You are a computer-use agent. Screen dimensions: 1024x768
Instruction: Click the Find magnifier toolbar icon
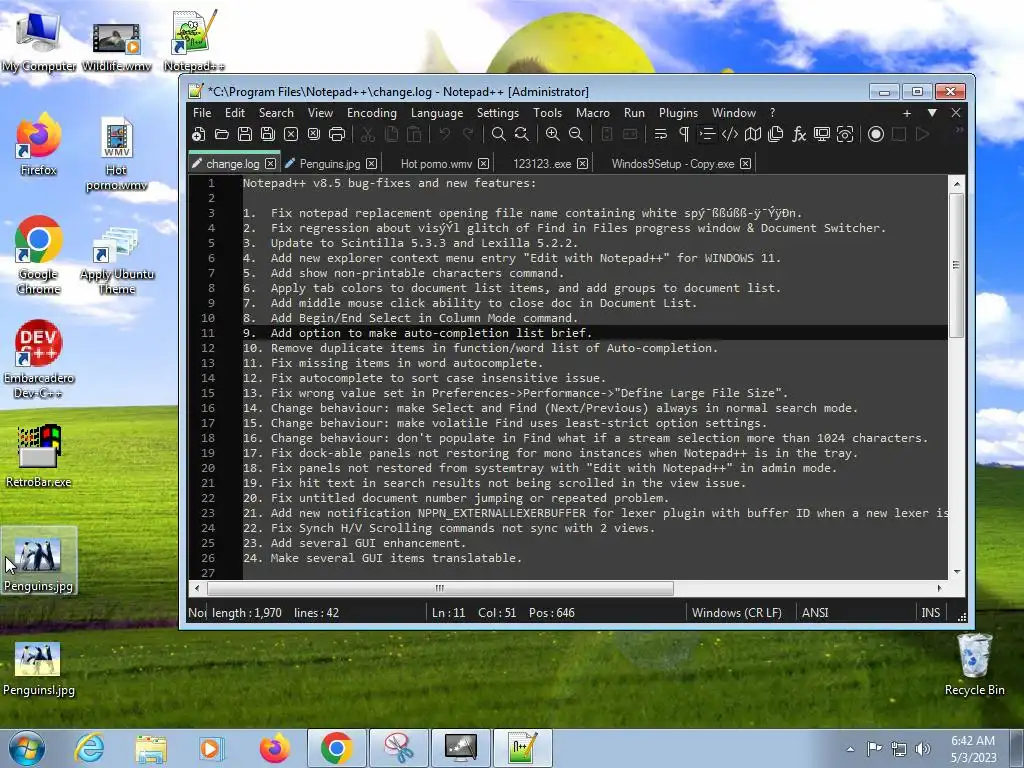click(x=498, y=135)
